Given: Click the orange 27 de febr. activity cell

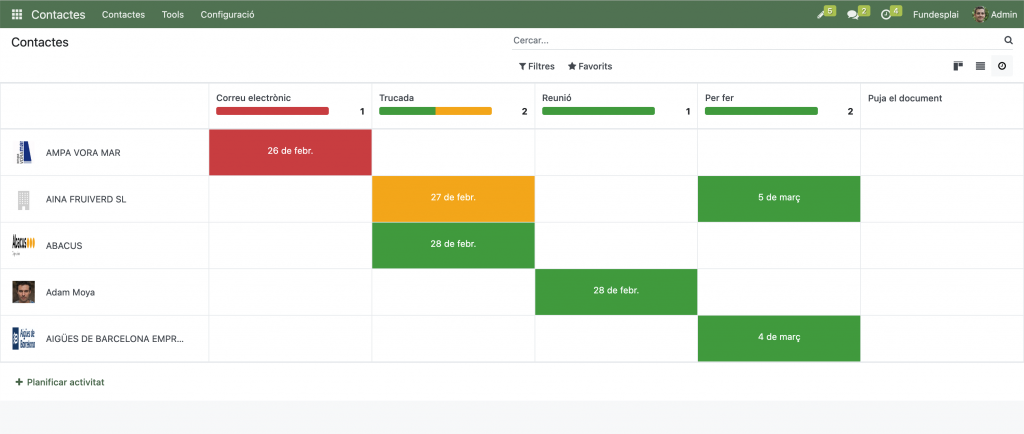Looking at the screenshot, I should (x=453, y=198).
